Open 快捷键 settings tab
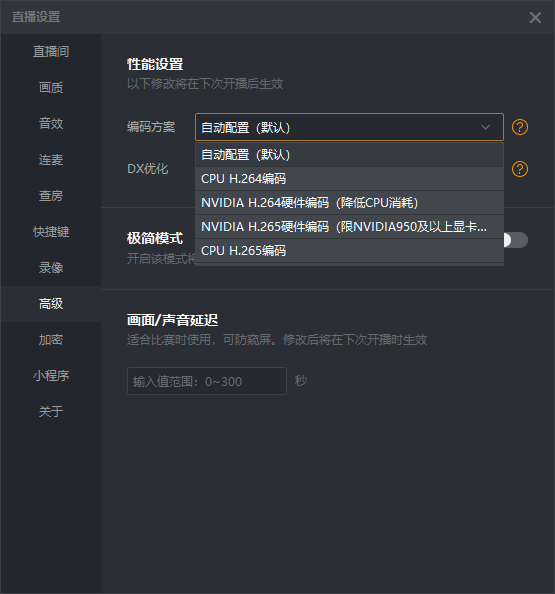This screenshot has width=555, height=594. click(51, 231)
